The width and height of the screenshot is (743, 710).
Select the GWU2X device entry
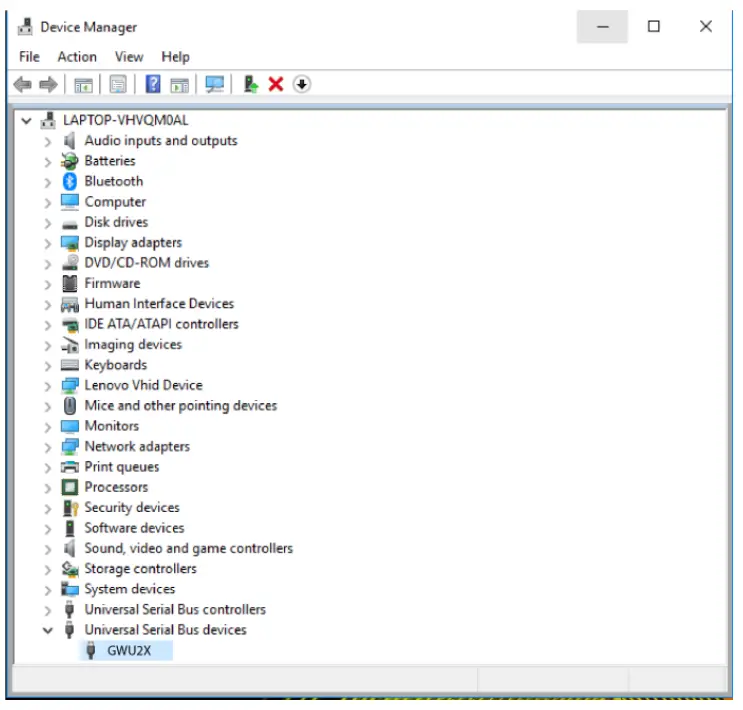point(129,651)
